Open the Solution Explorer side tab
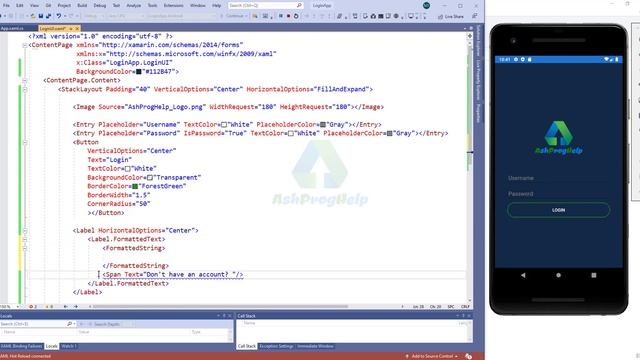The width and height of the screenshot is (640, 360). coord(479,41)
